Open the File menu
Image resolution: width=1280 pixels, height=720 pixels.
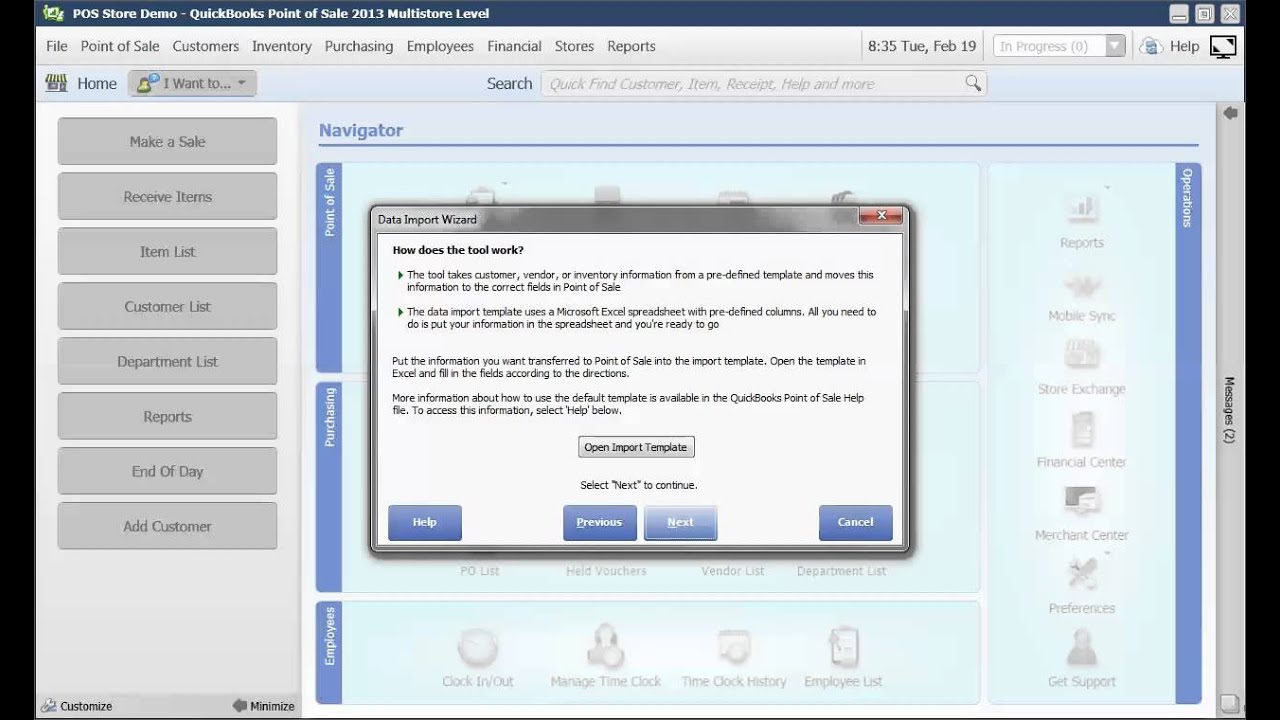pos(57,46)
